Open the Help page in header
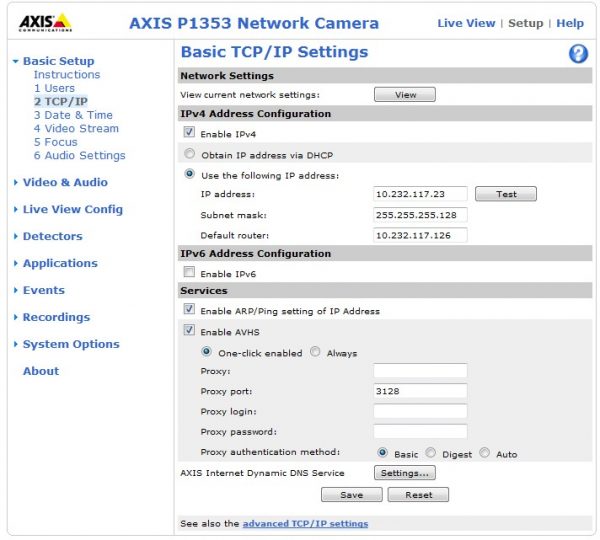600x540 pixels. click(x=570, y=23)
